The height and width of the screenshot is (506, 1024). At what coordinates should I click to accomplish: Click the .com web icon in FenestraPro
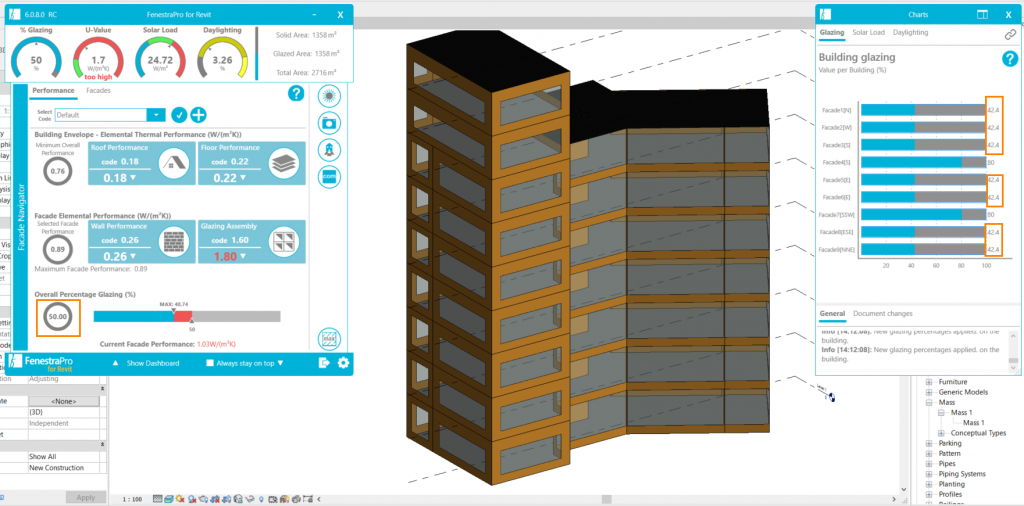tap(329, 176)
